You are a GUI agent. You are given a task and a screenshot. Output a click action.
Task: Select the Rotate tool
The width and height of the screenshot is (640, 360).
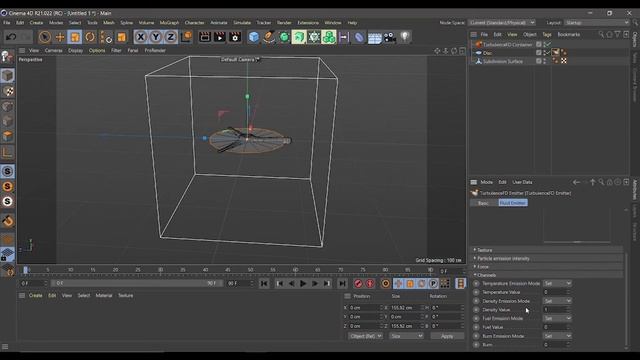(x=90, y=37)
